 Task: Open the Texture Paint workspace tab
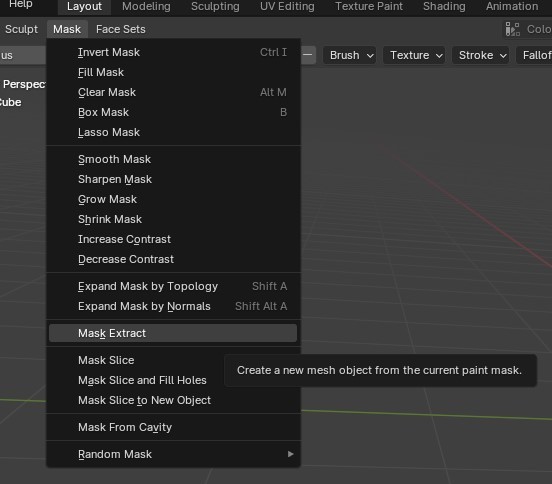pyautogui.click(x=369, y=6)
